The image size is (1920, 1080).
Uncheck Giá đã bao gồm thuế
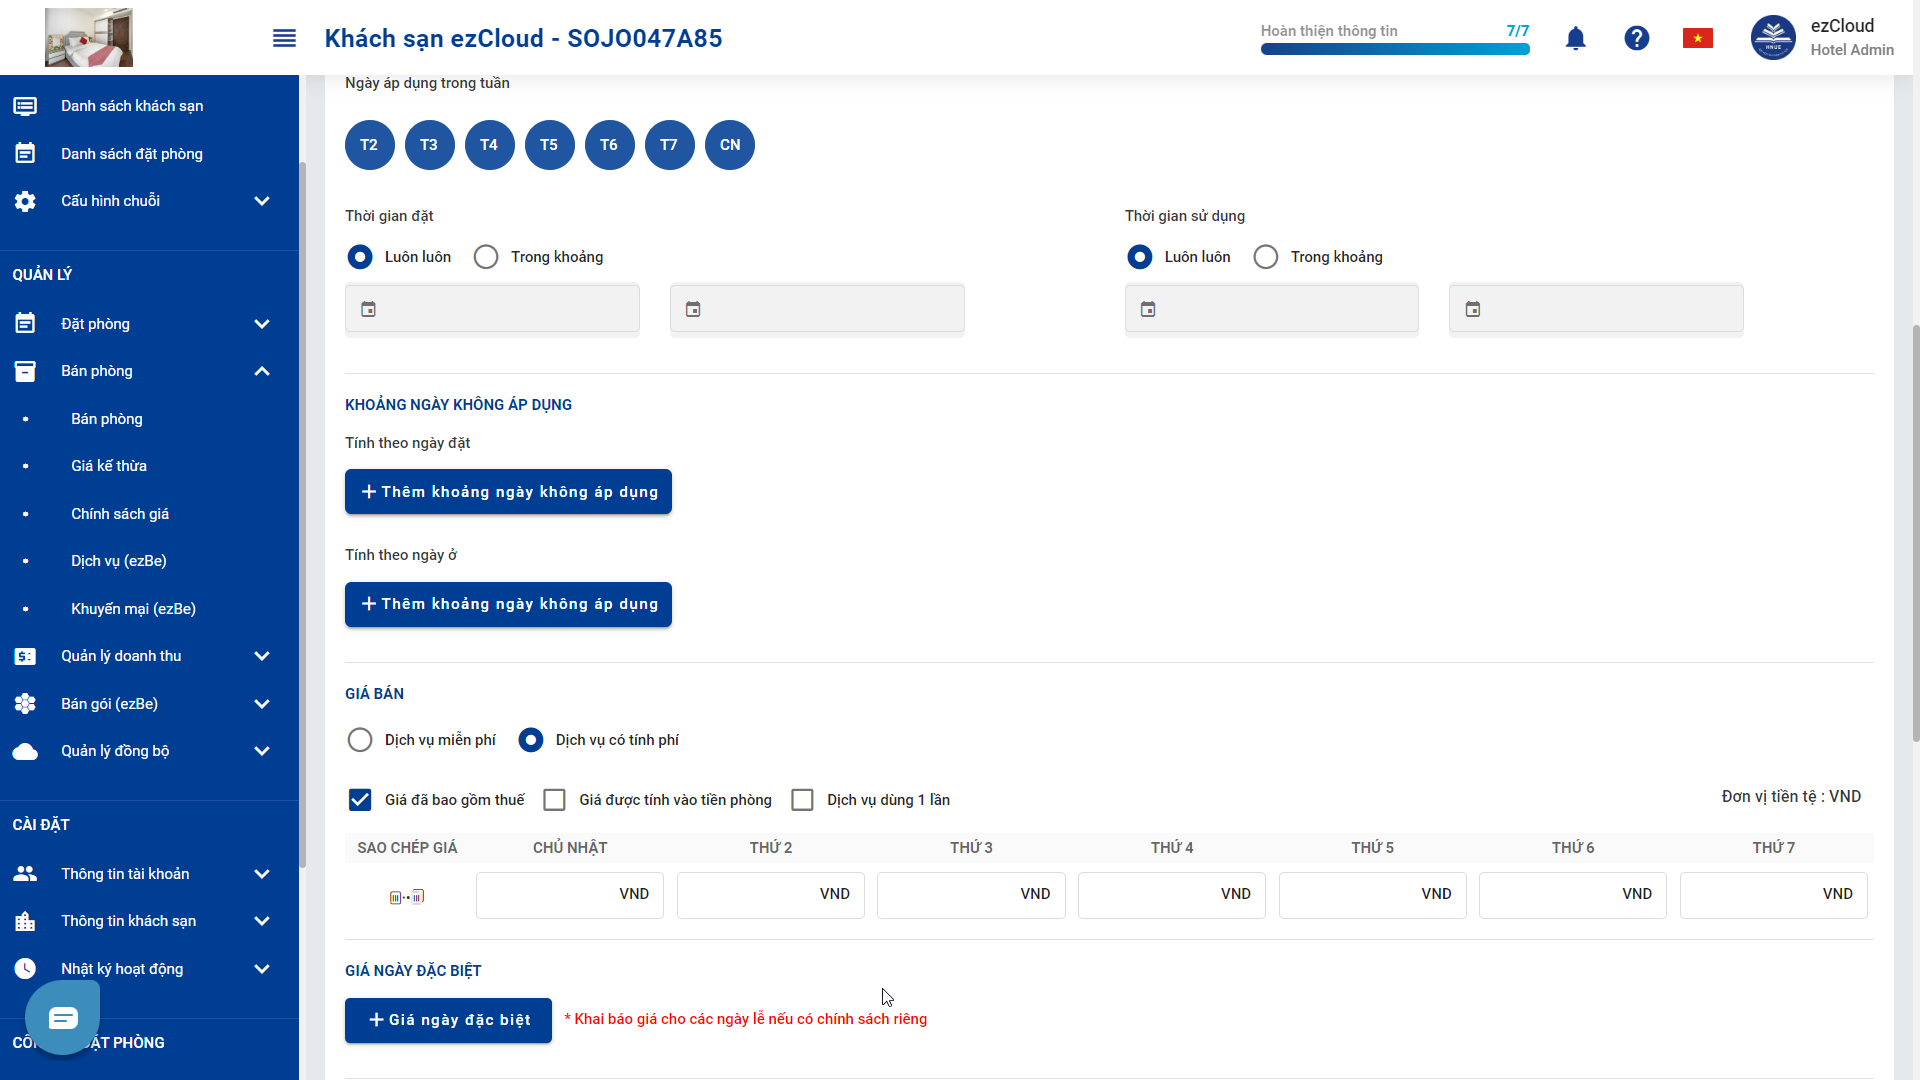point(360,800)
